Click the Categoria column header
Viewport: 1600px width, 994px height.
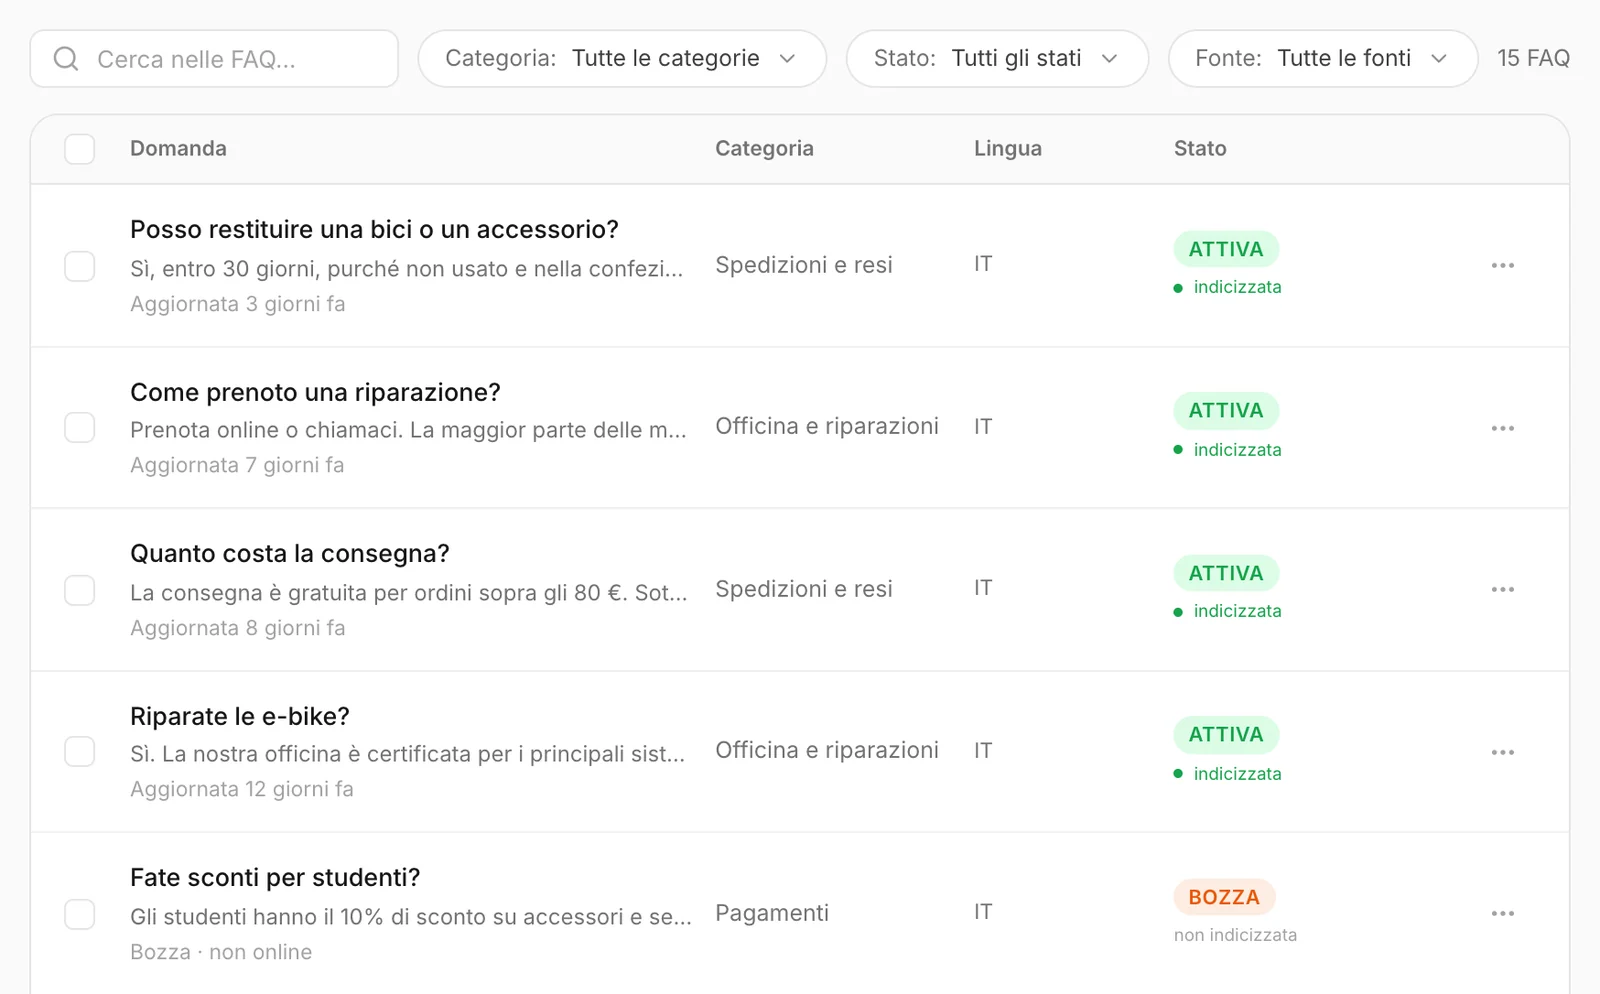tap(764, 148)
